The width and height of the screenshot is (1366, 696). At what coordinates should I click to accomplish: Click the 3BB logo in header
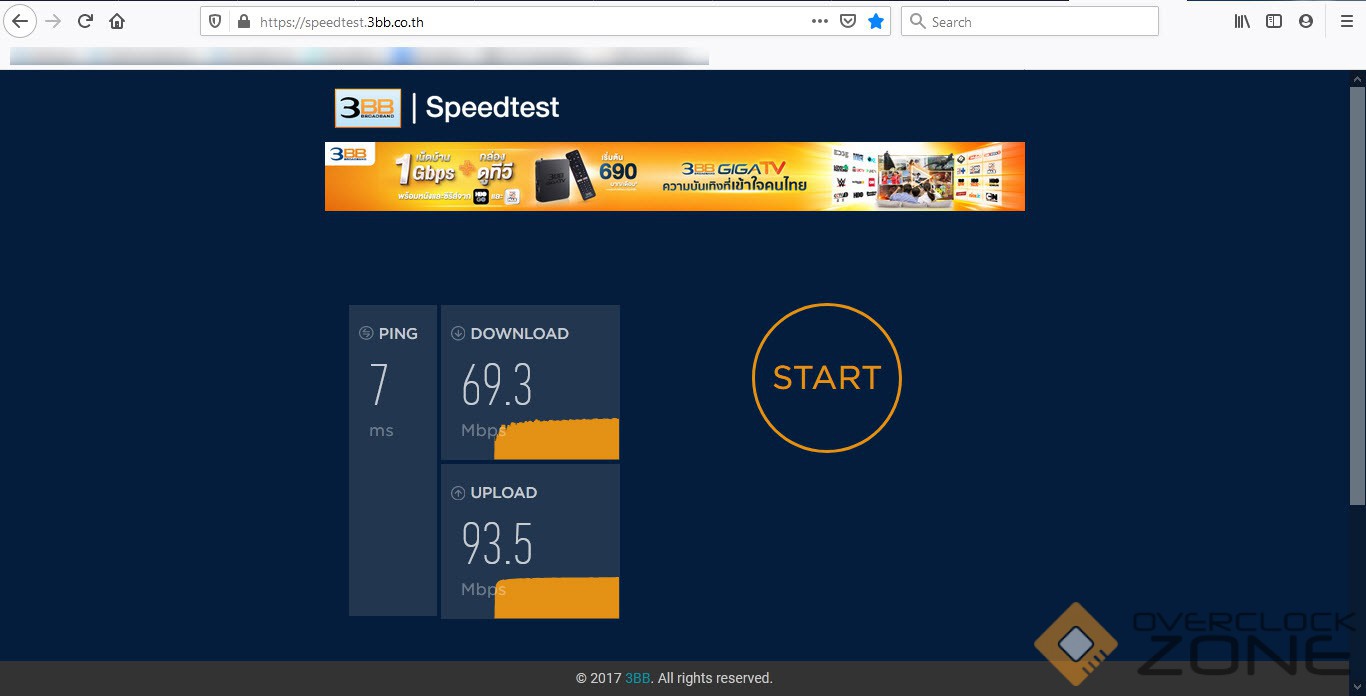[x=367, y=108]
